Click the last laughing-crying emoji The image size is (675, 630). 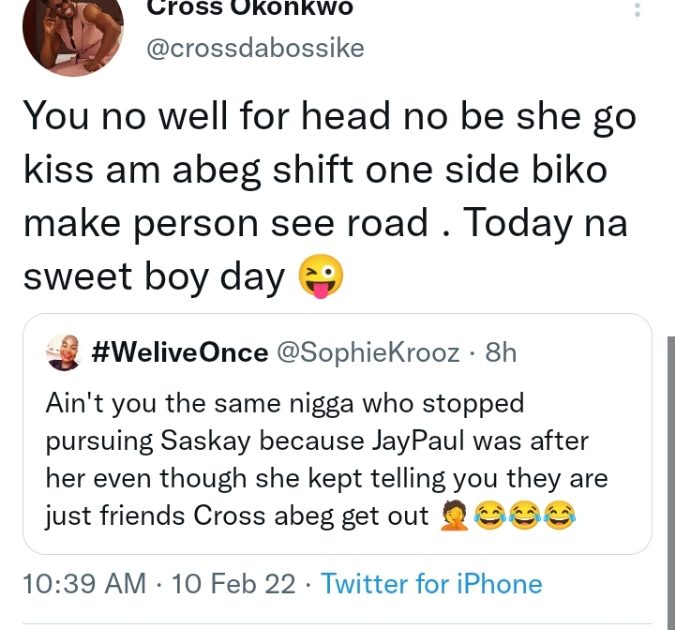tap(559, 518)
